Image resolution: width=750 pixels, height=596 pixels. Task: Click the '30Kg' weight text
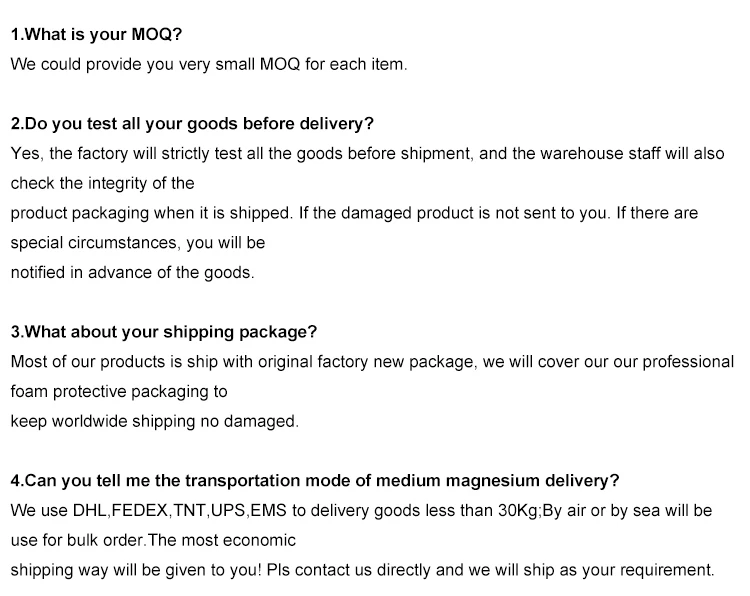(x=518, y=510)
